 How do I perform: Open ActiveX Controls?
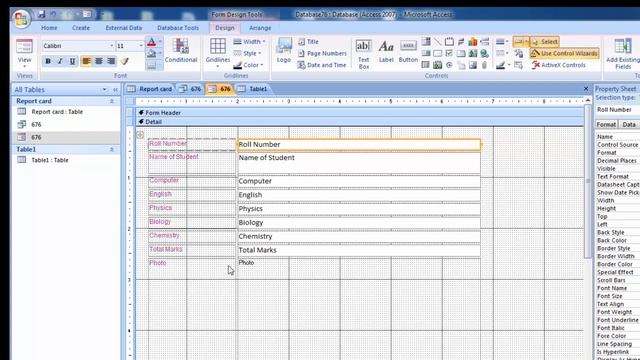559,65
